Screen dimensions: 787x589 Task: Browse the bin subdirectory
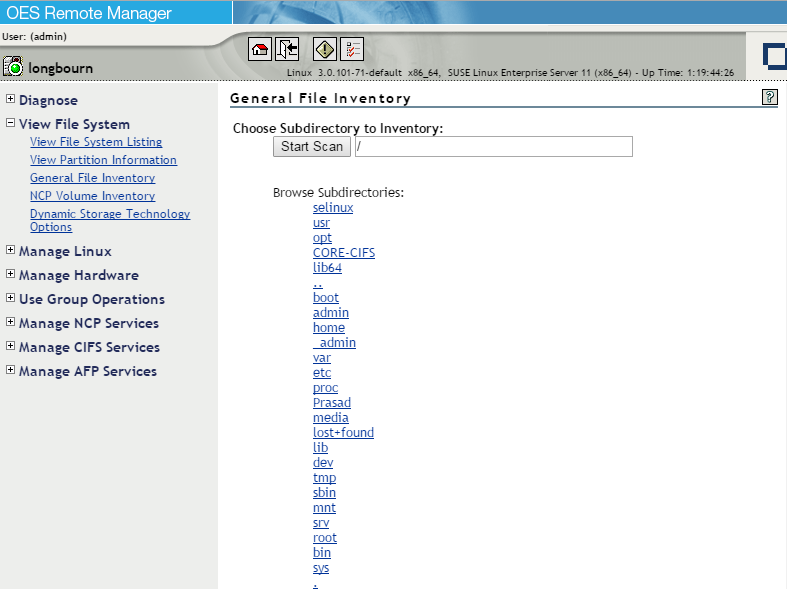(322, 553)
